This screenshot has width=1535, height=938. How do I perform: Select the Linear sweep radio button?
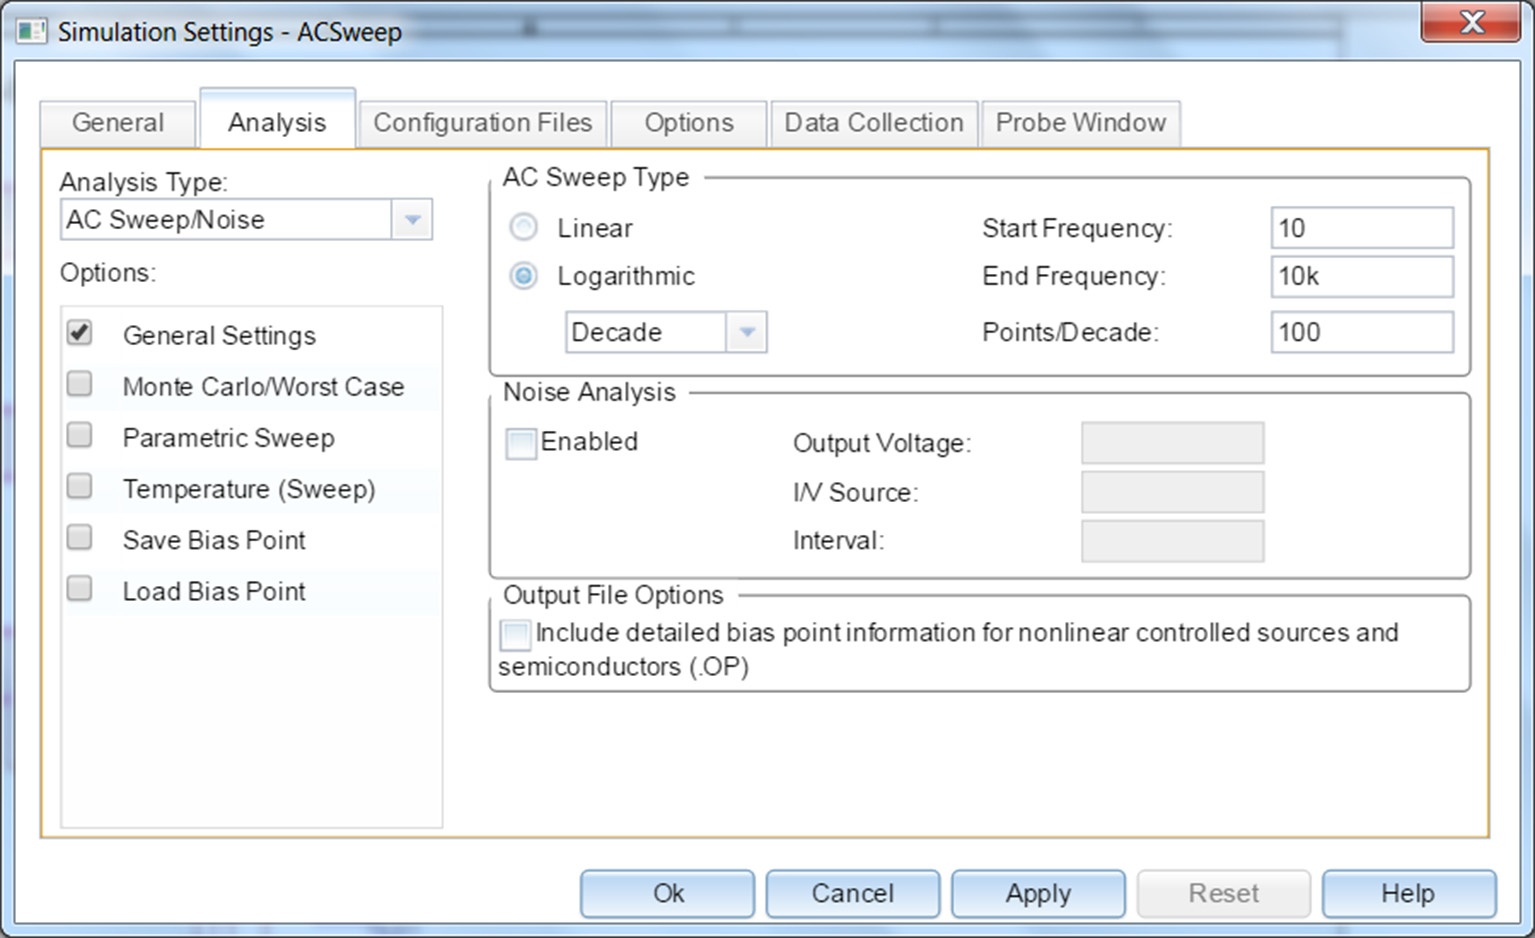(523, 228)
